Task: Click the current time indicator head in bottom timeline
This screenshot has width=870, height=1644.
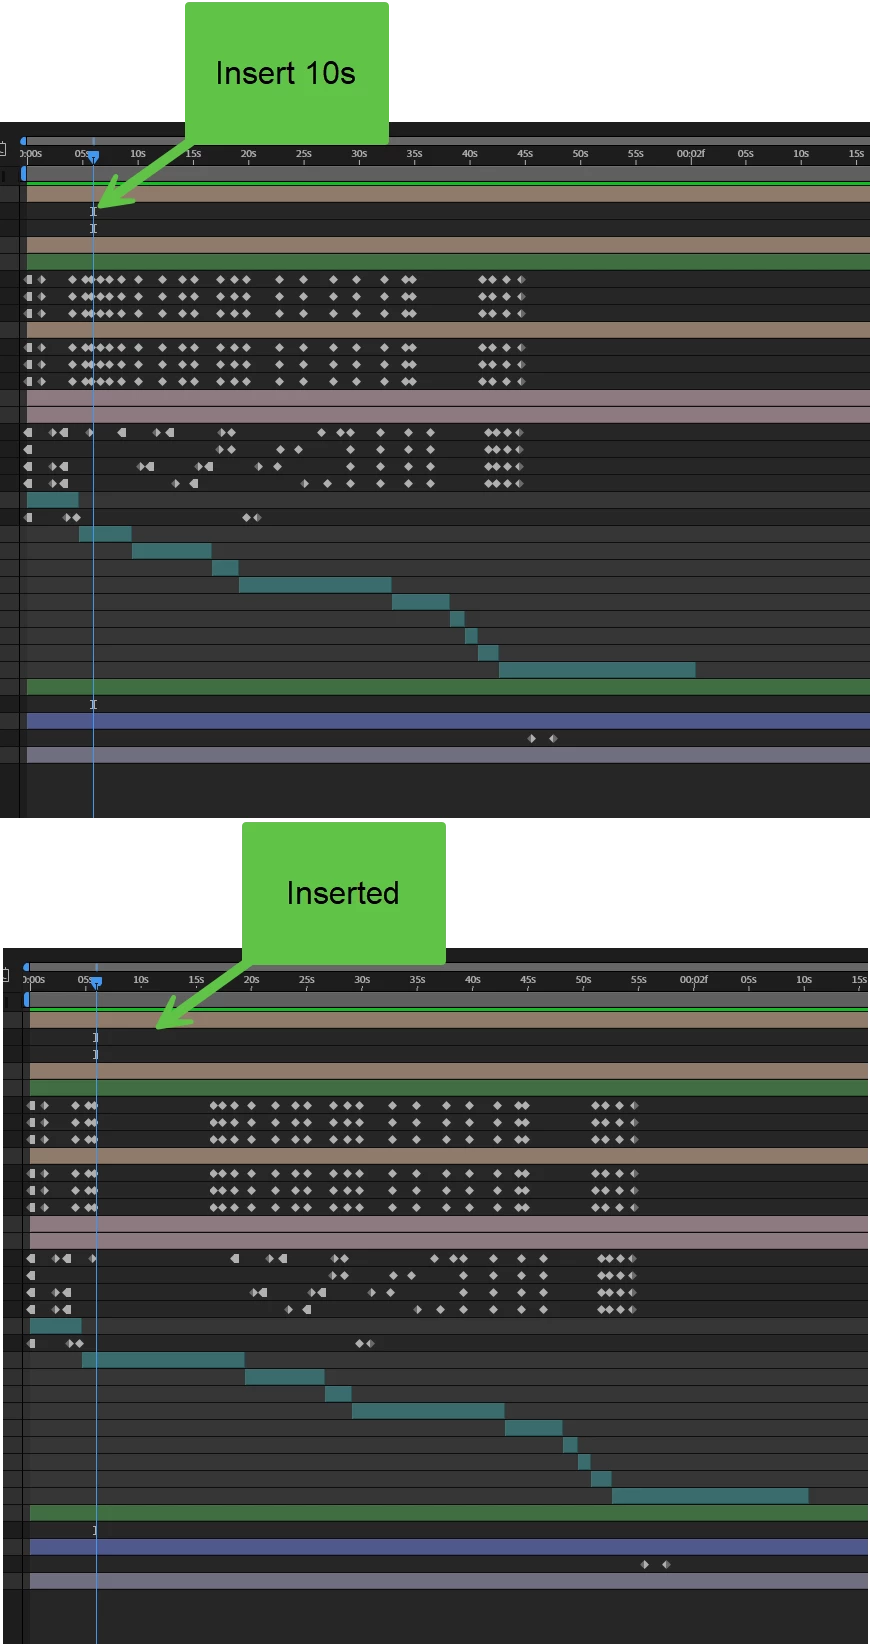Action: (x=96, y=982)
